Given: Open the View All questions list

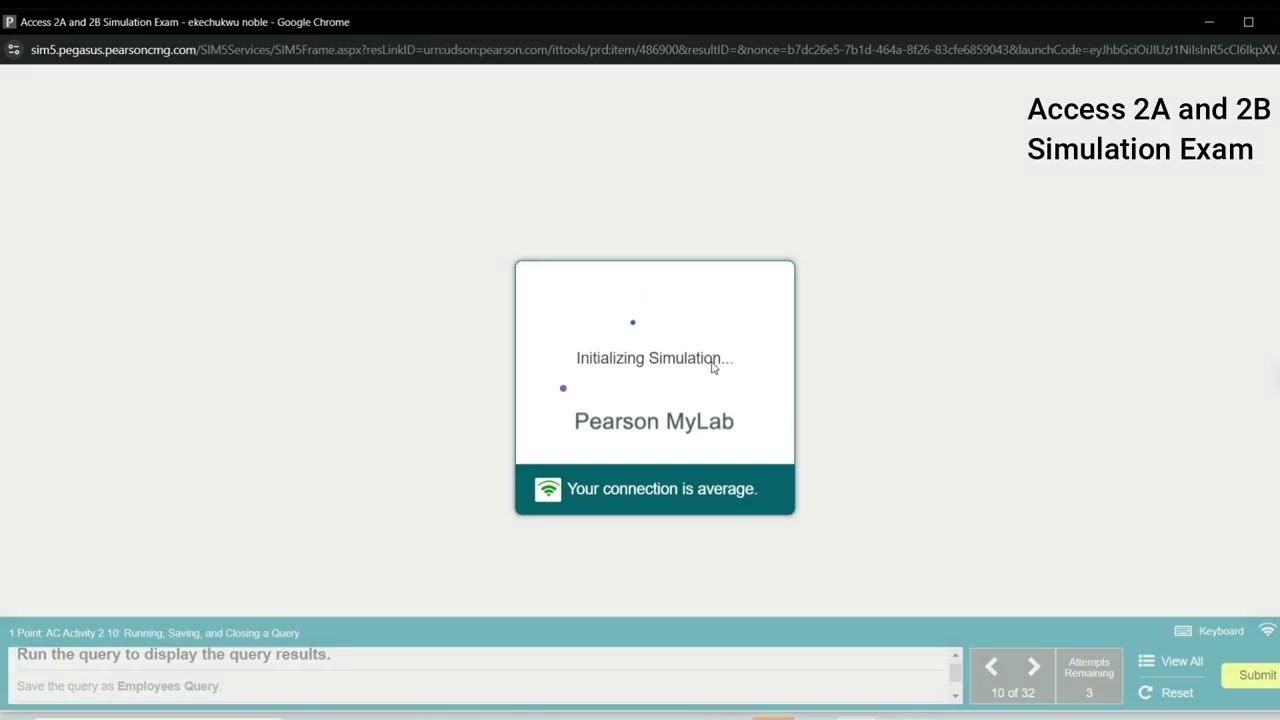Looking at the screenshot, I should [1170, 661].
